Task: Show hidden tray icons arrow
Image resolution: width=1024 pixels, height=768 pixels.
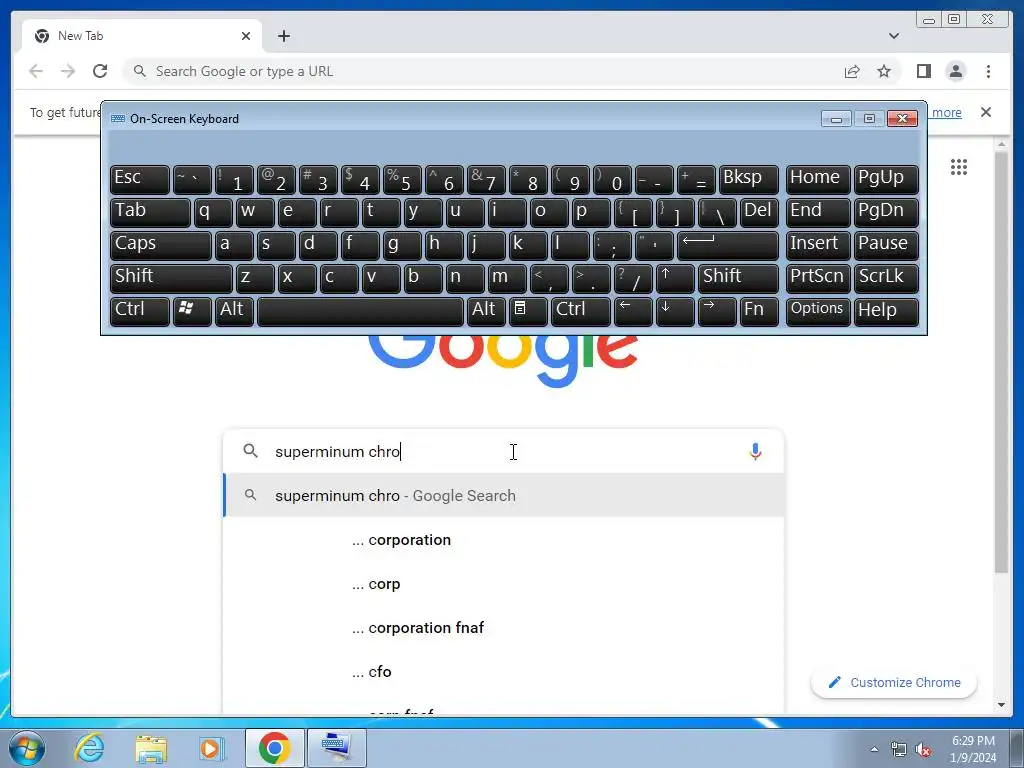Action: pos(874,749)
